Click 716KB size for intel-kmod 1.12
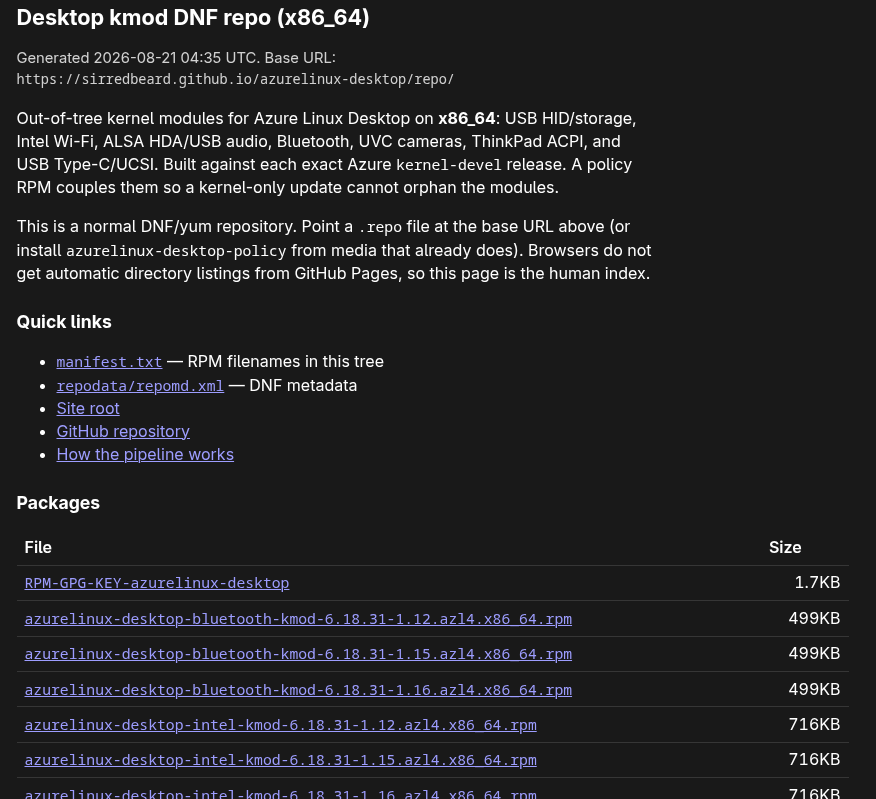 point(815,724)
